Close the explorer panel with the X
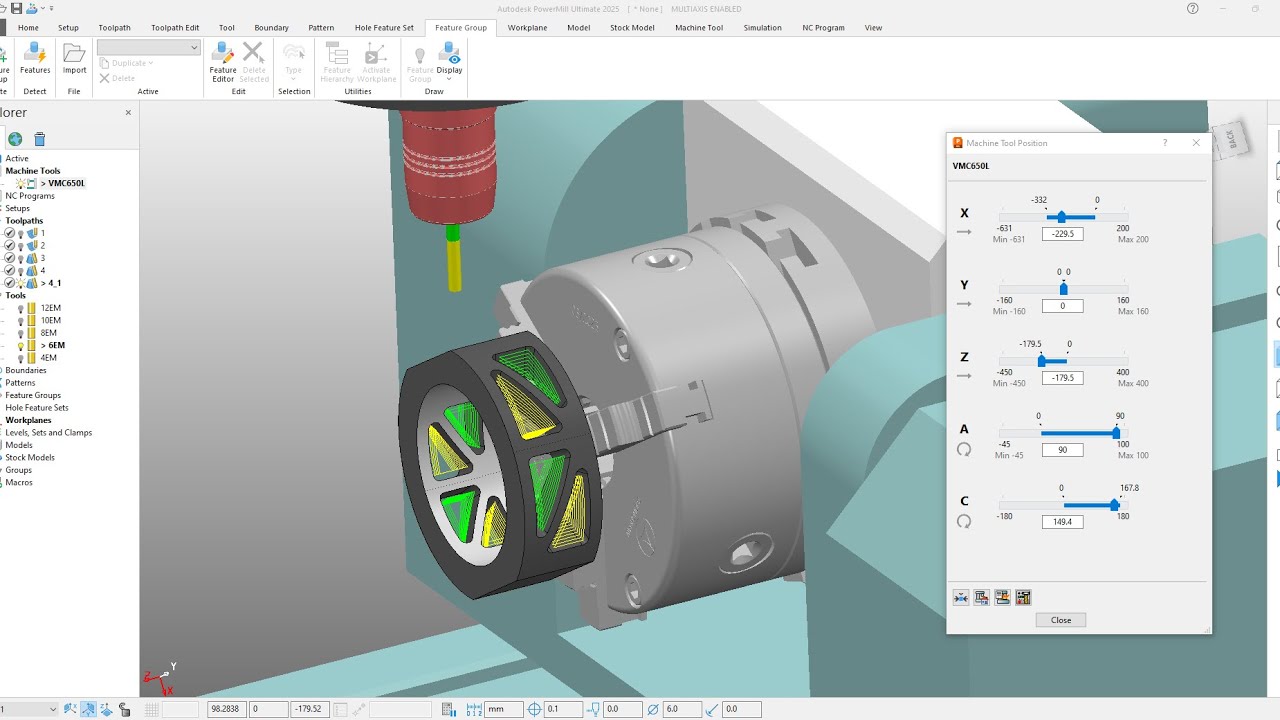Image resolution: width=1280 pixels, height=720 pixels. (128, 113)
